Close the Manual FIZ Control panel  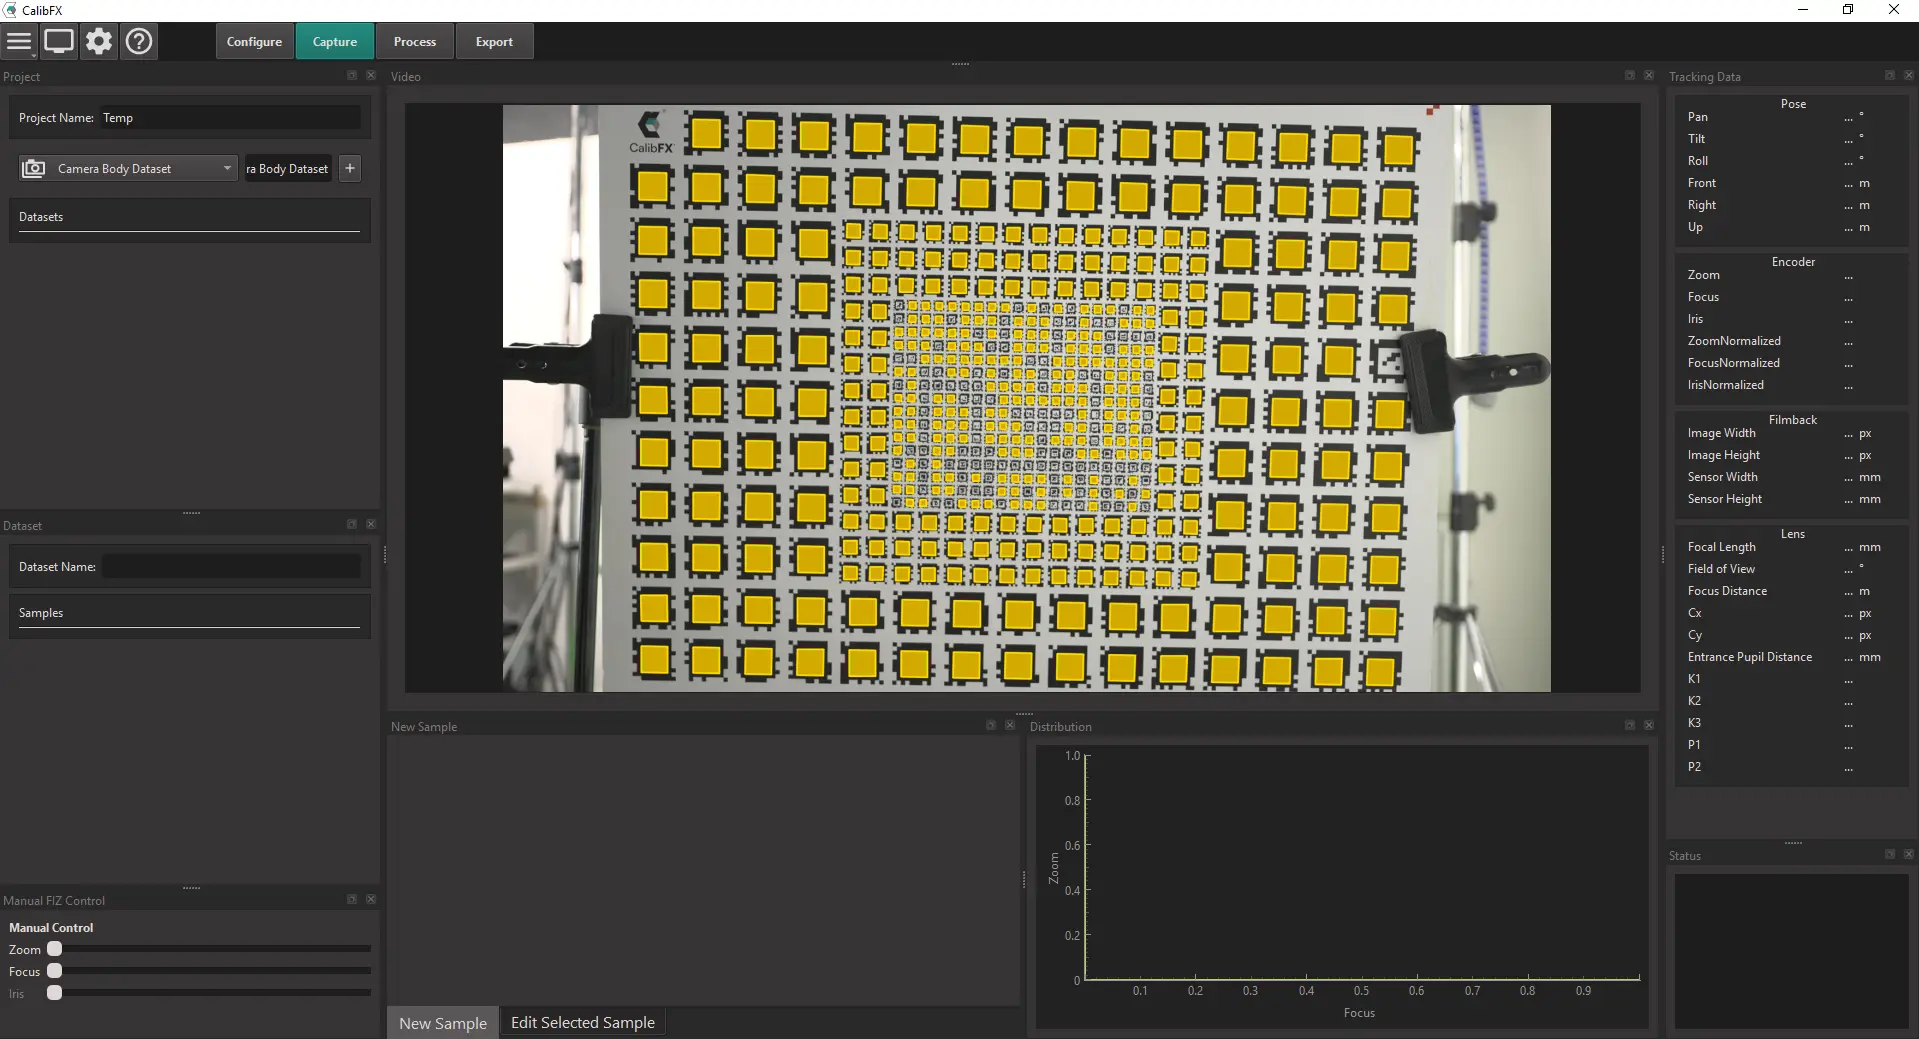[371, 900]
